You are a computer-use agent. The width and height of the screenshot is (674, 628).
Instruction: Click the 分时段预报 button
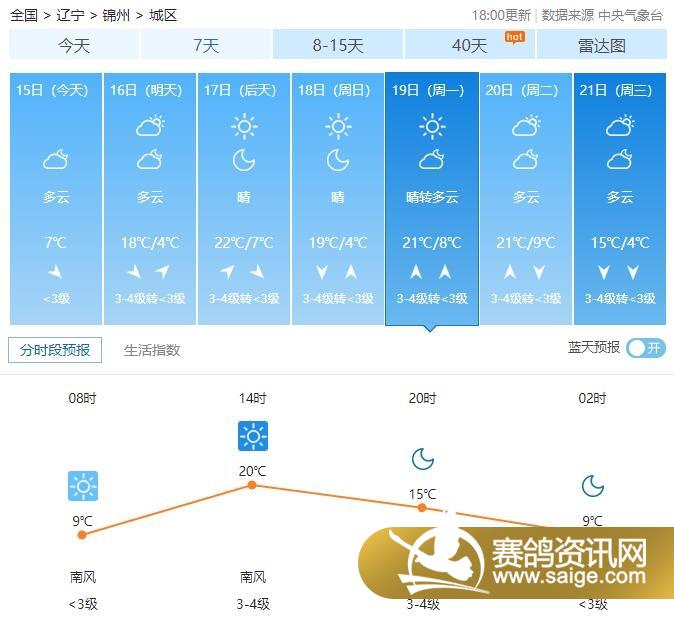tap(55, 350)
